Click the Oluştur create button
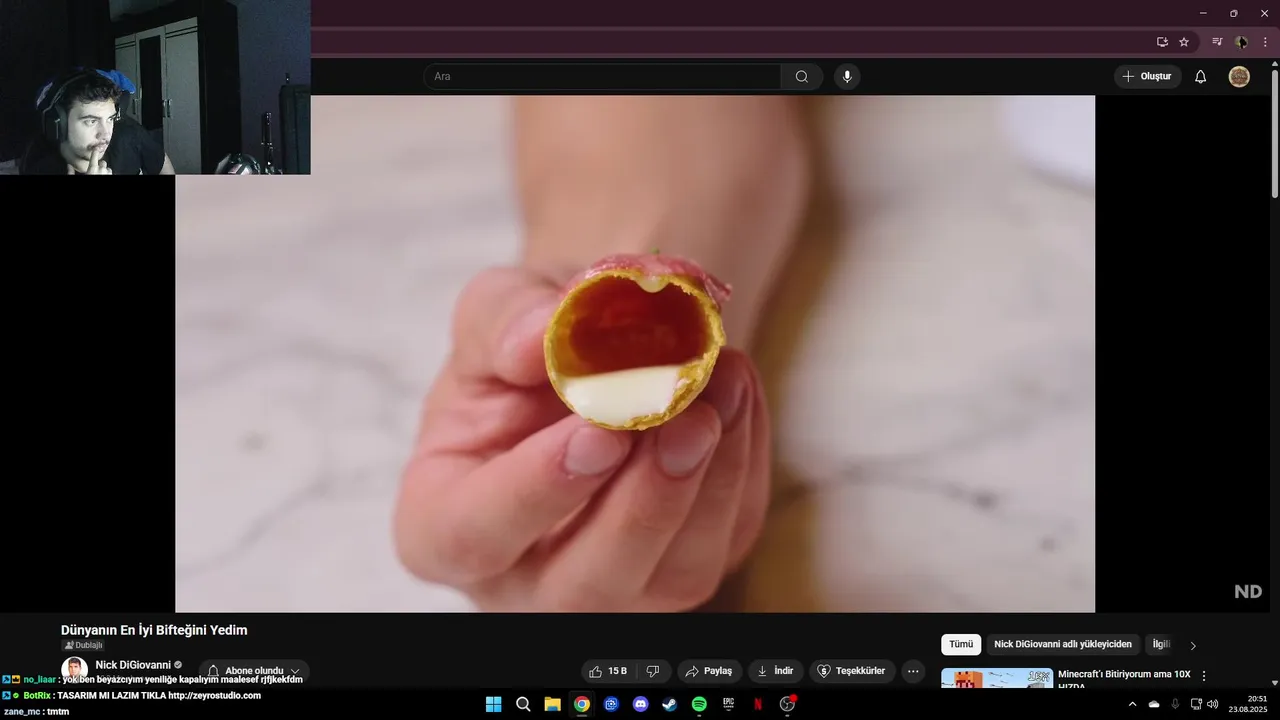1280x720 pixels. click(1147, 77)
